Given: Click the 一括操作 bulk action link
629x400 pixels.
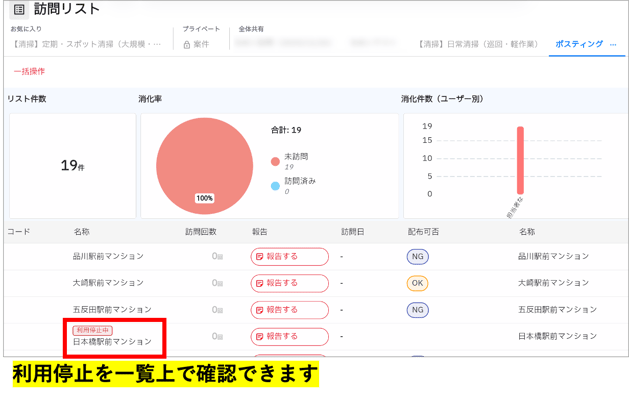Looking at the screenshot, I should 29,71.
